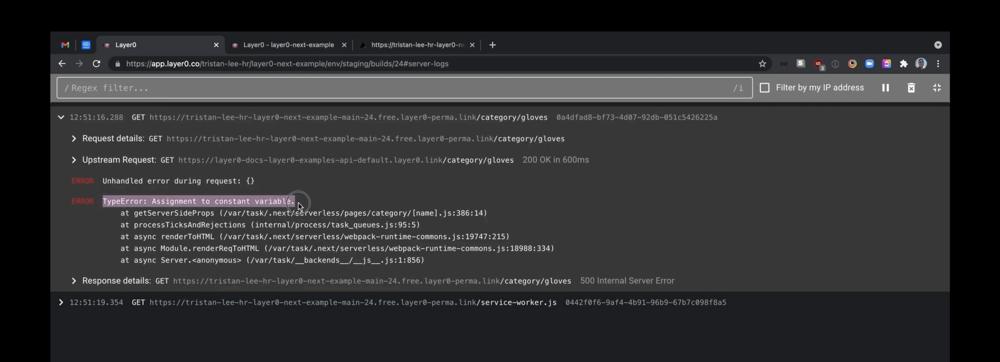Close the tristan-lee-hr-layer0 tab
1000x362 pixels.
click(472, 45)
